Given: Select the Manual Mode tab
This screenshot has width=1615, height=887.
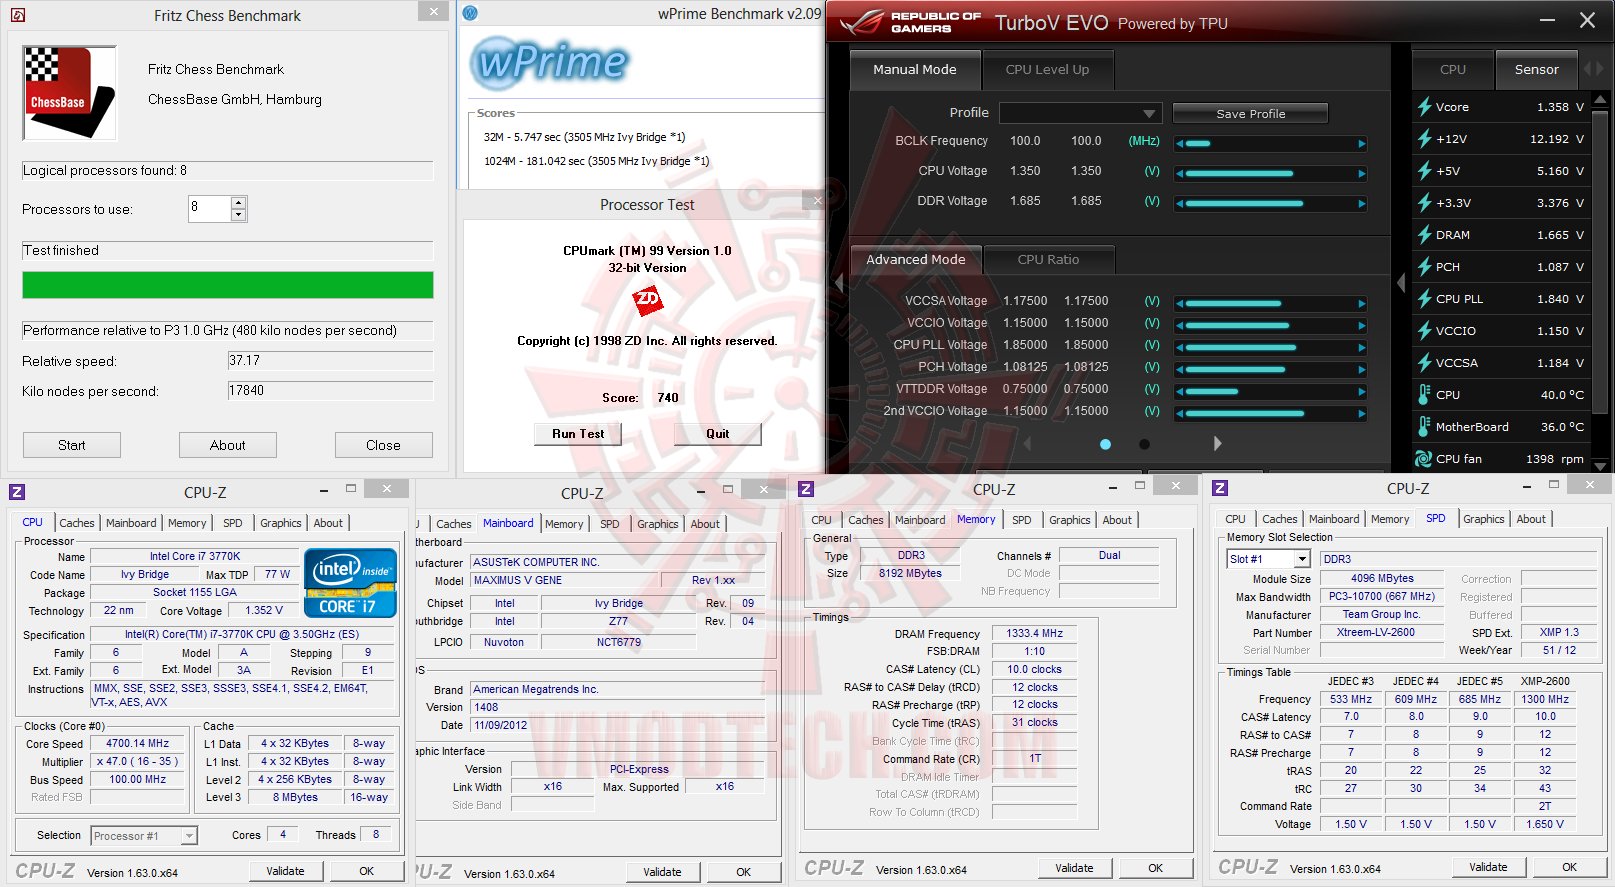Looking at the screenshot, I should 914,70.
